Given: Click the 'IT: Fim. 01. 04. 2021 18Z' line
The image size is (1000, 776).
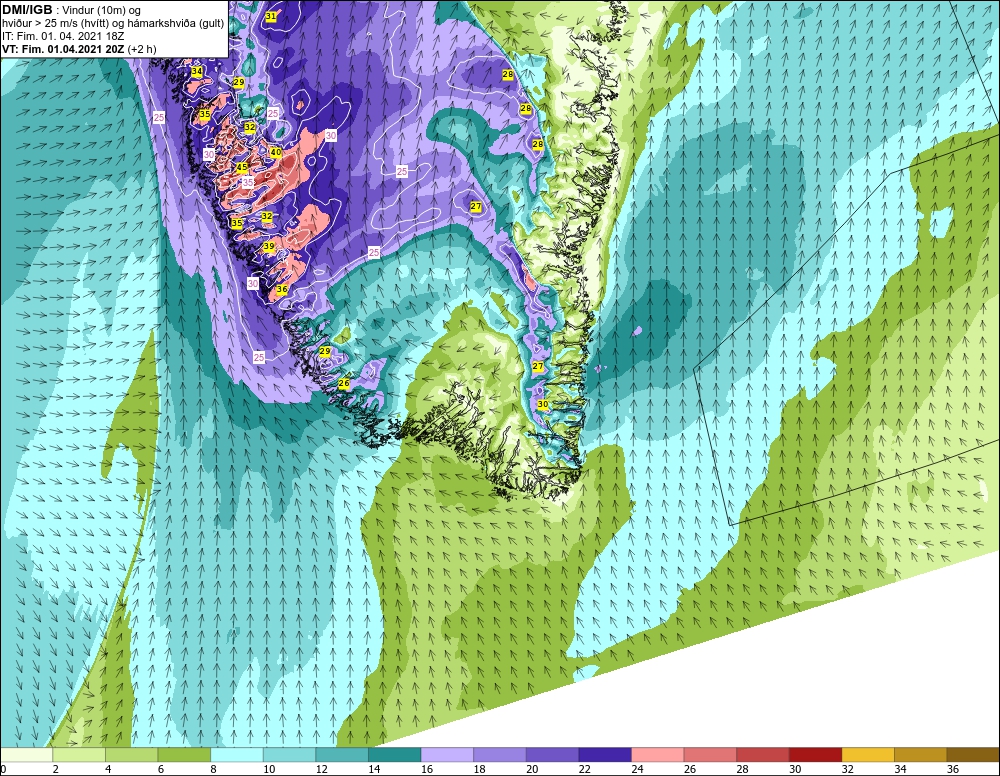Looking at the screenshot, I should click(x=62, y=36).
